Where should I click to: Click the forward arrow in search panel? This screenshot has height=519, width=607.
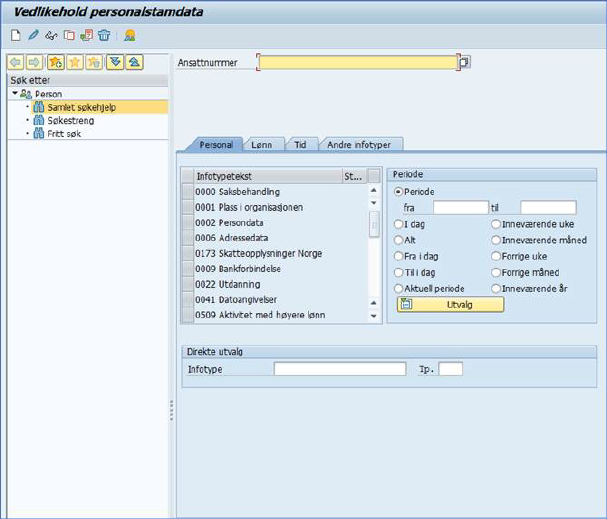point(34,62)
